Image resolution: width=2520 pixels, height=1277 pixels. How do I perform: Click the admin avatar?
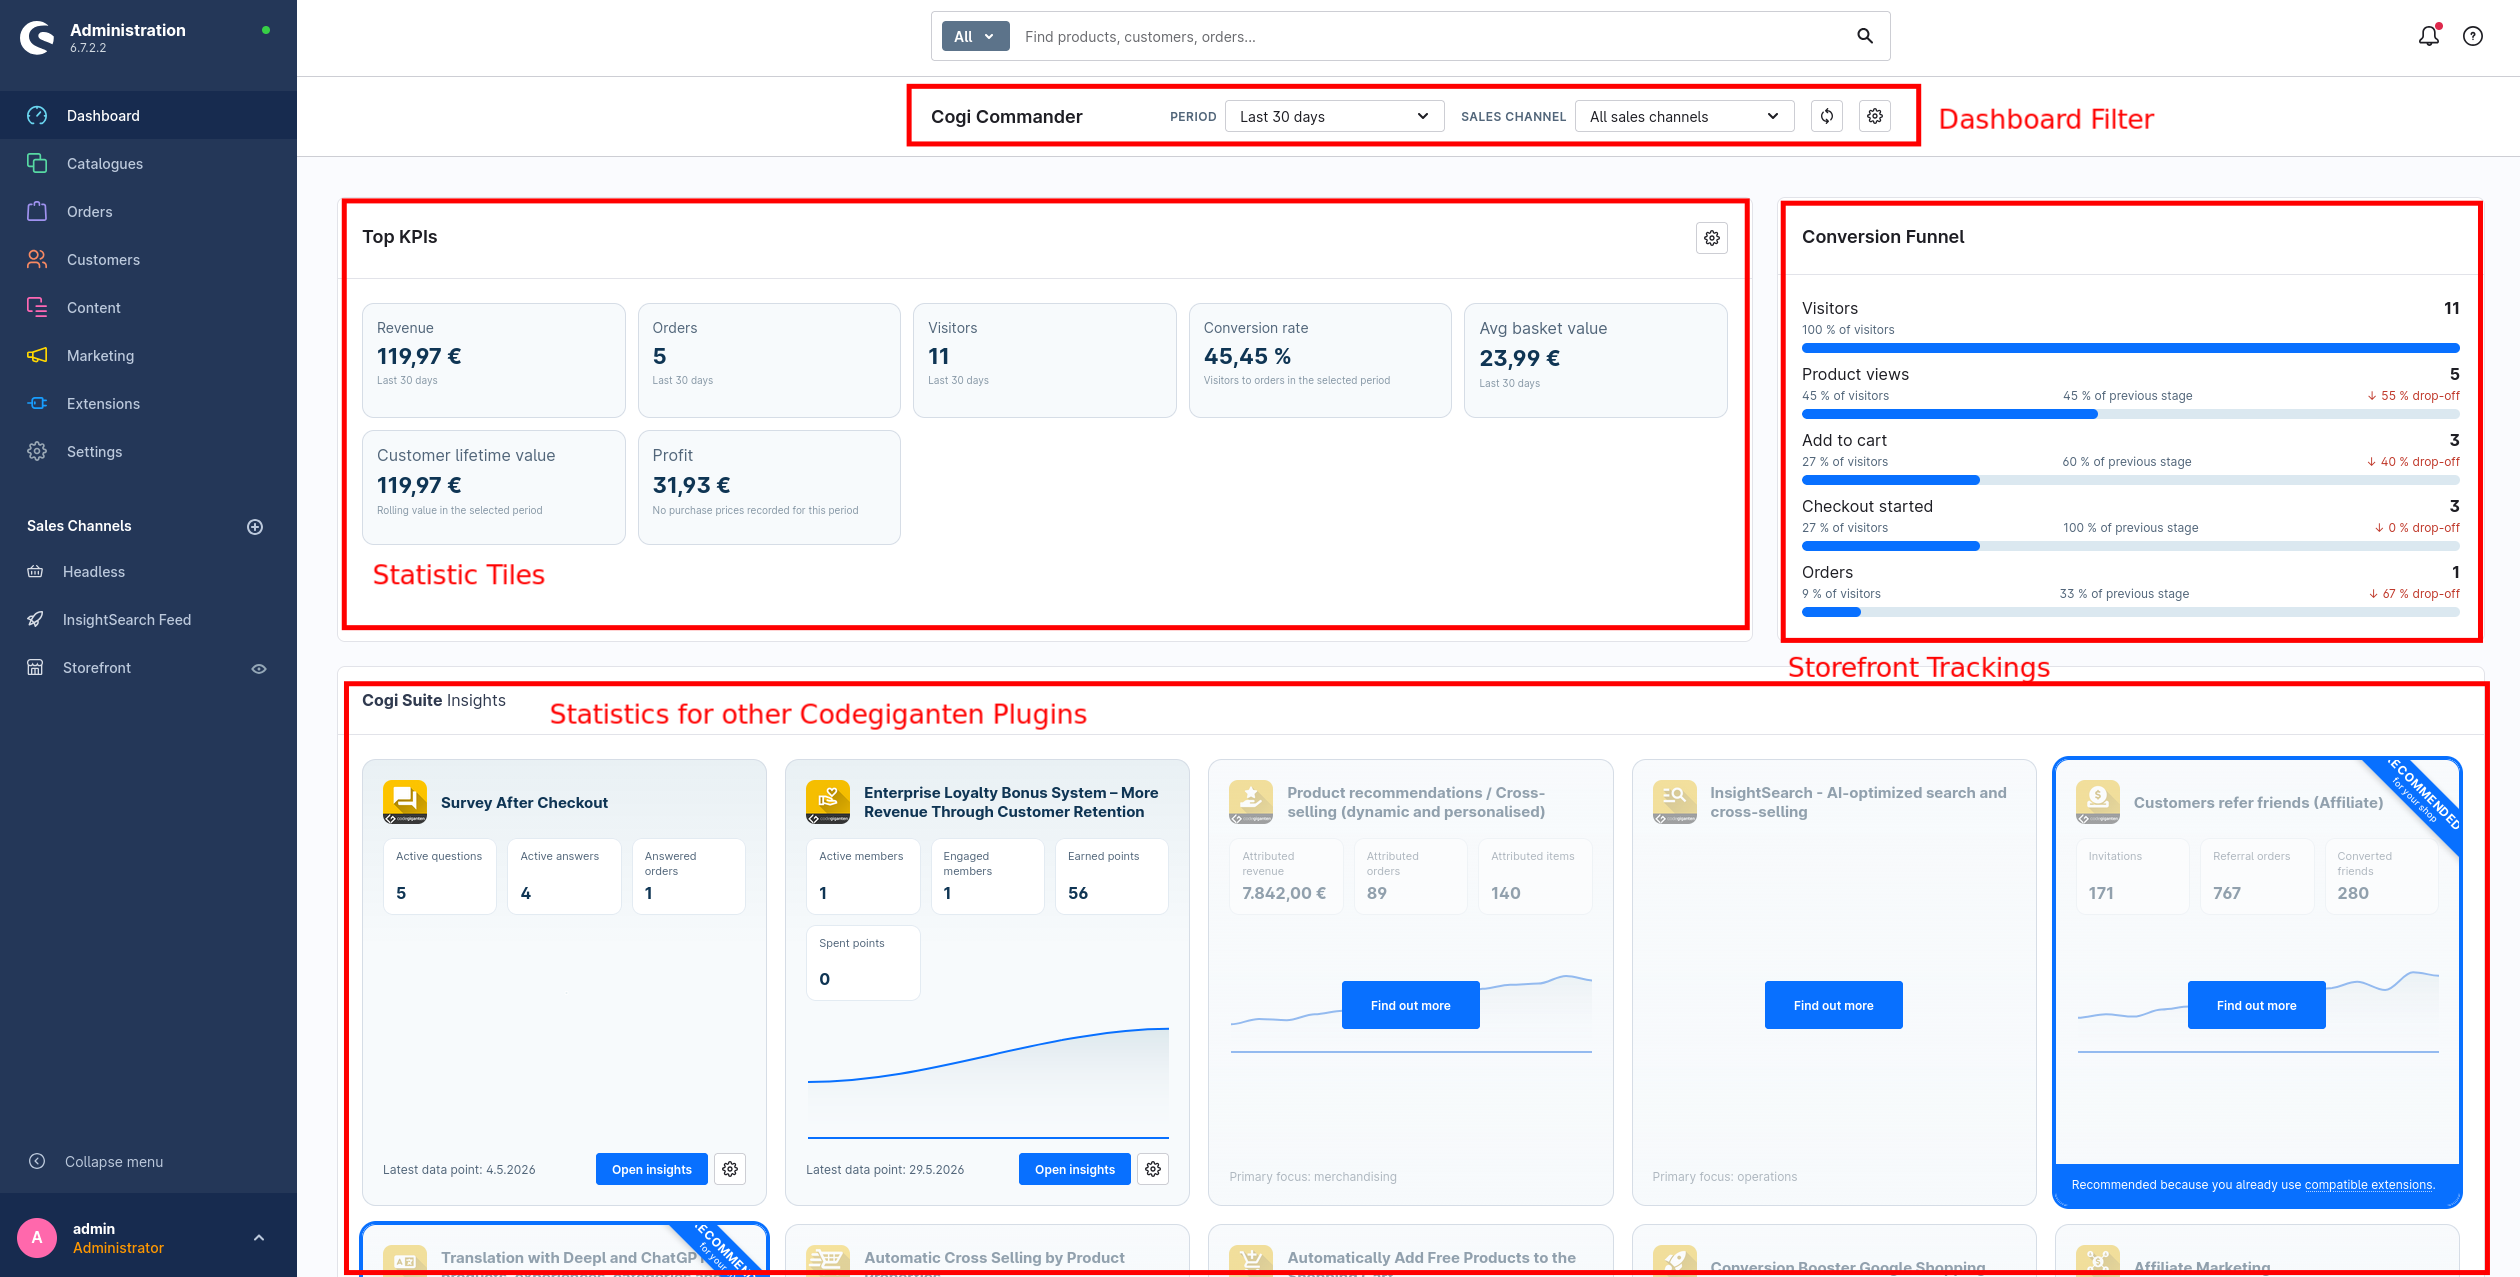[x=37, y=1238]
